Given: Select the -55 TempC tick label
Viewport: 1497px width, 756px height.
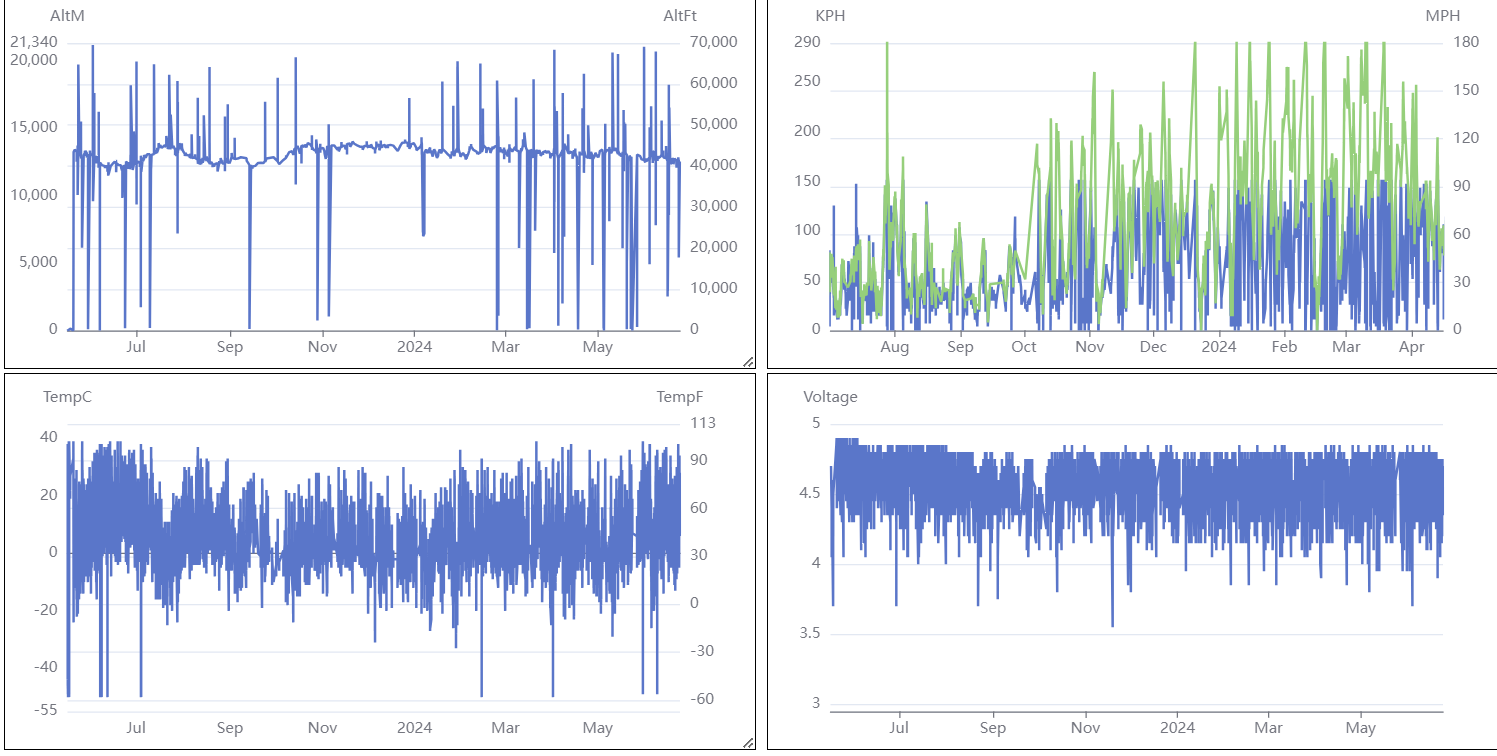Looking at the screenshot, I should coord(46,709).
